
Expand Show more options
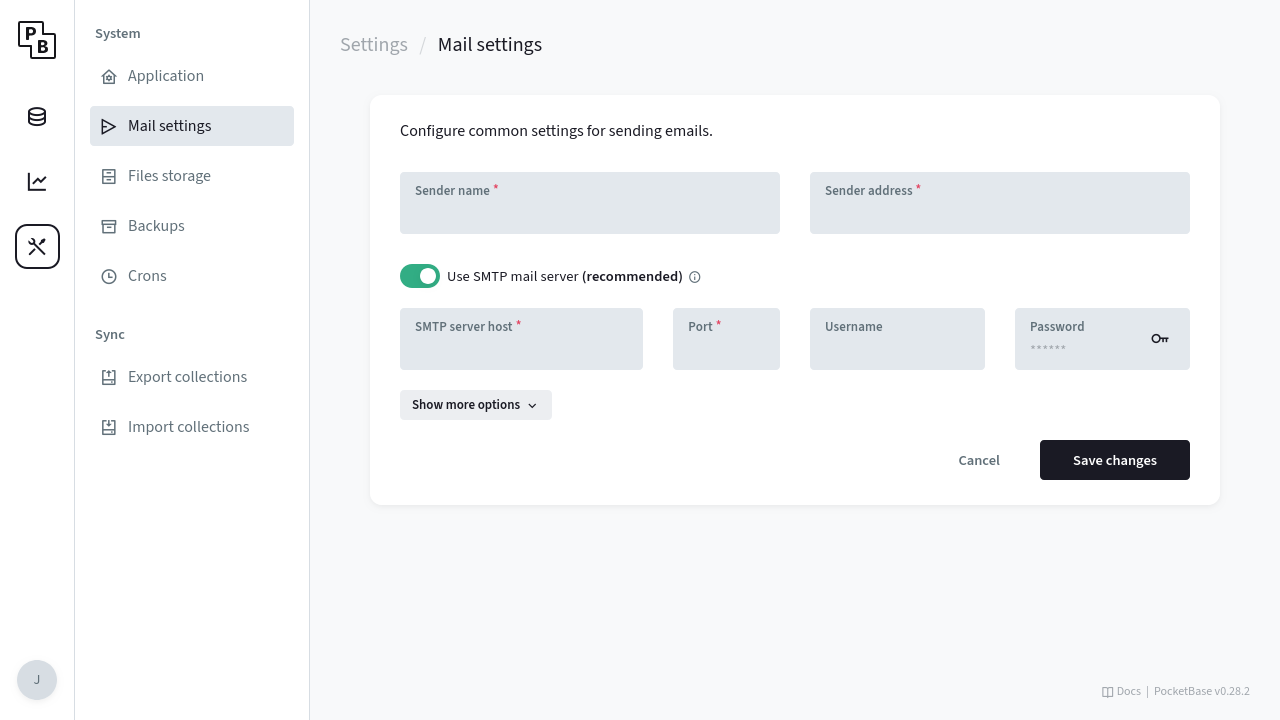pyautogui.click(x=475, y=405)
